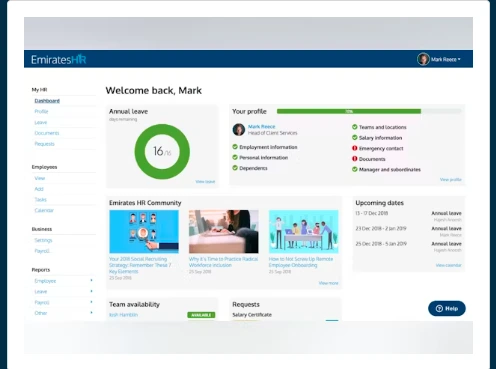
Task: Click Employment information green check icon
Action: pyautogui.click(x=235, y=147)
